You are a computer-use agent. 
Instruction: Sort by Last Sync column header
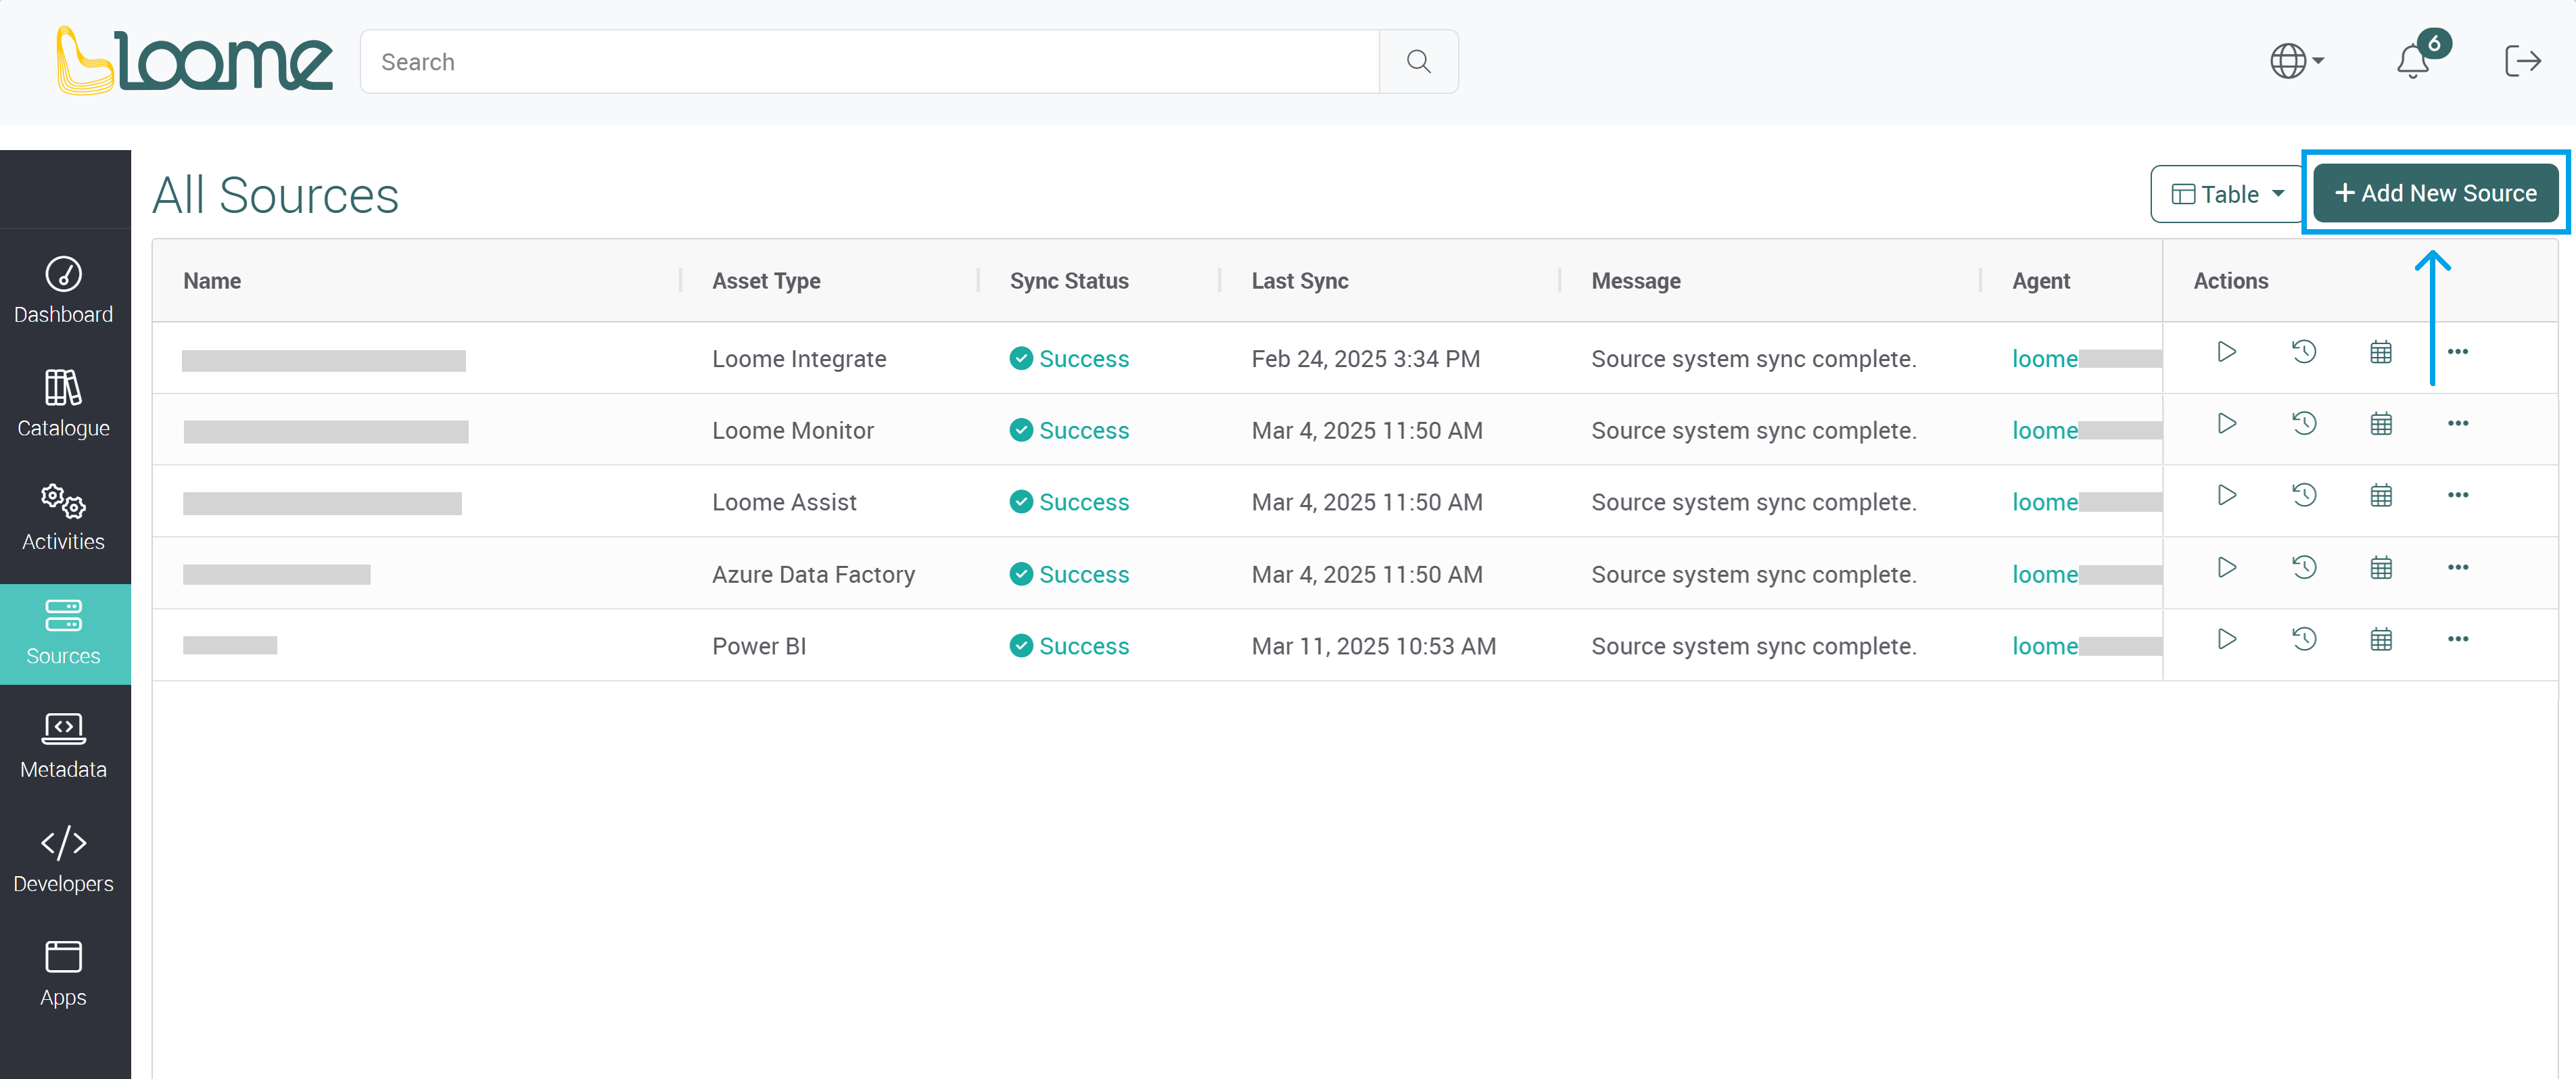pos(1300,281)
